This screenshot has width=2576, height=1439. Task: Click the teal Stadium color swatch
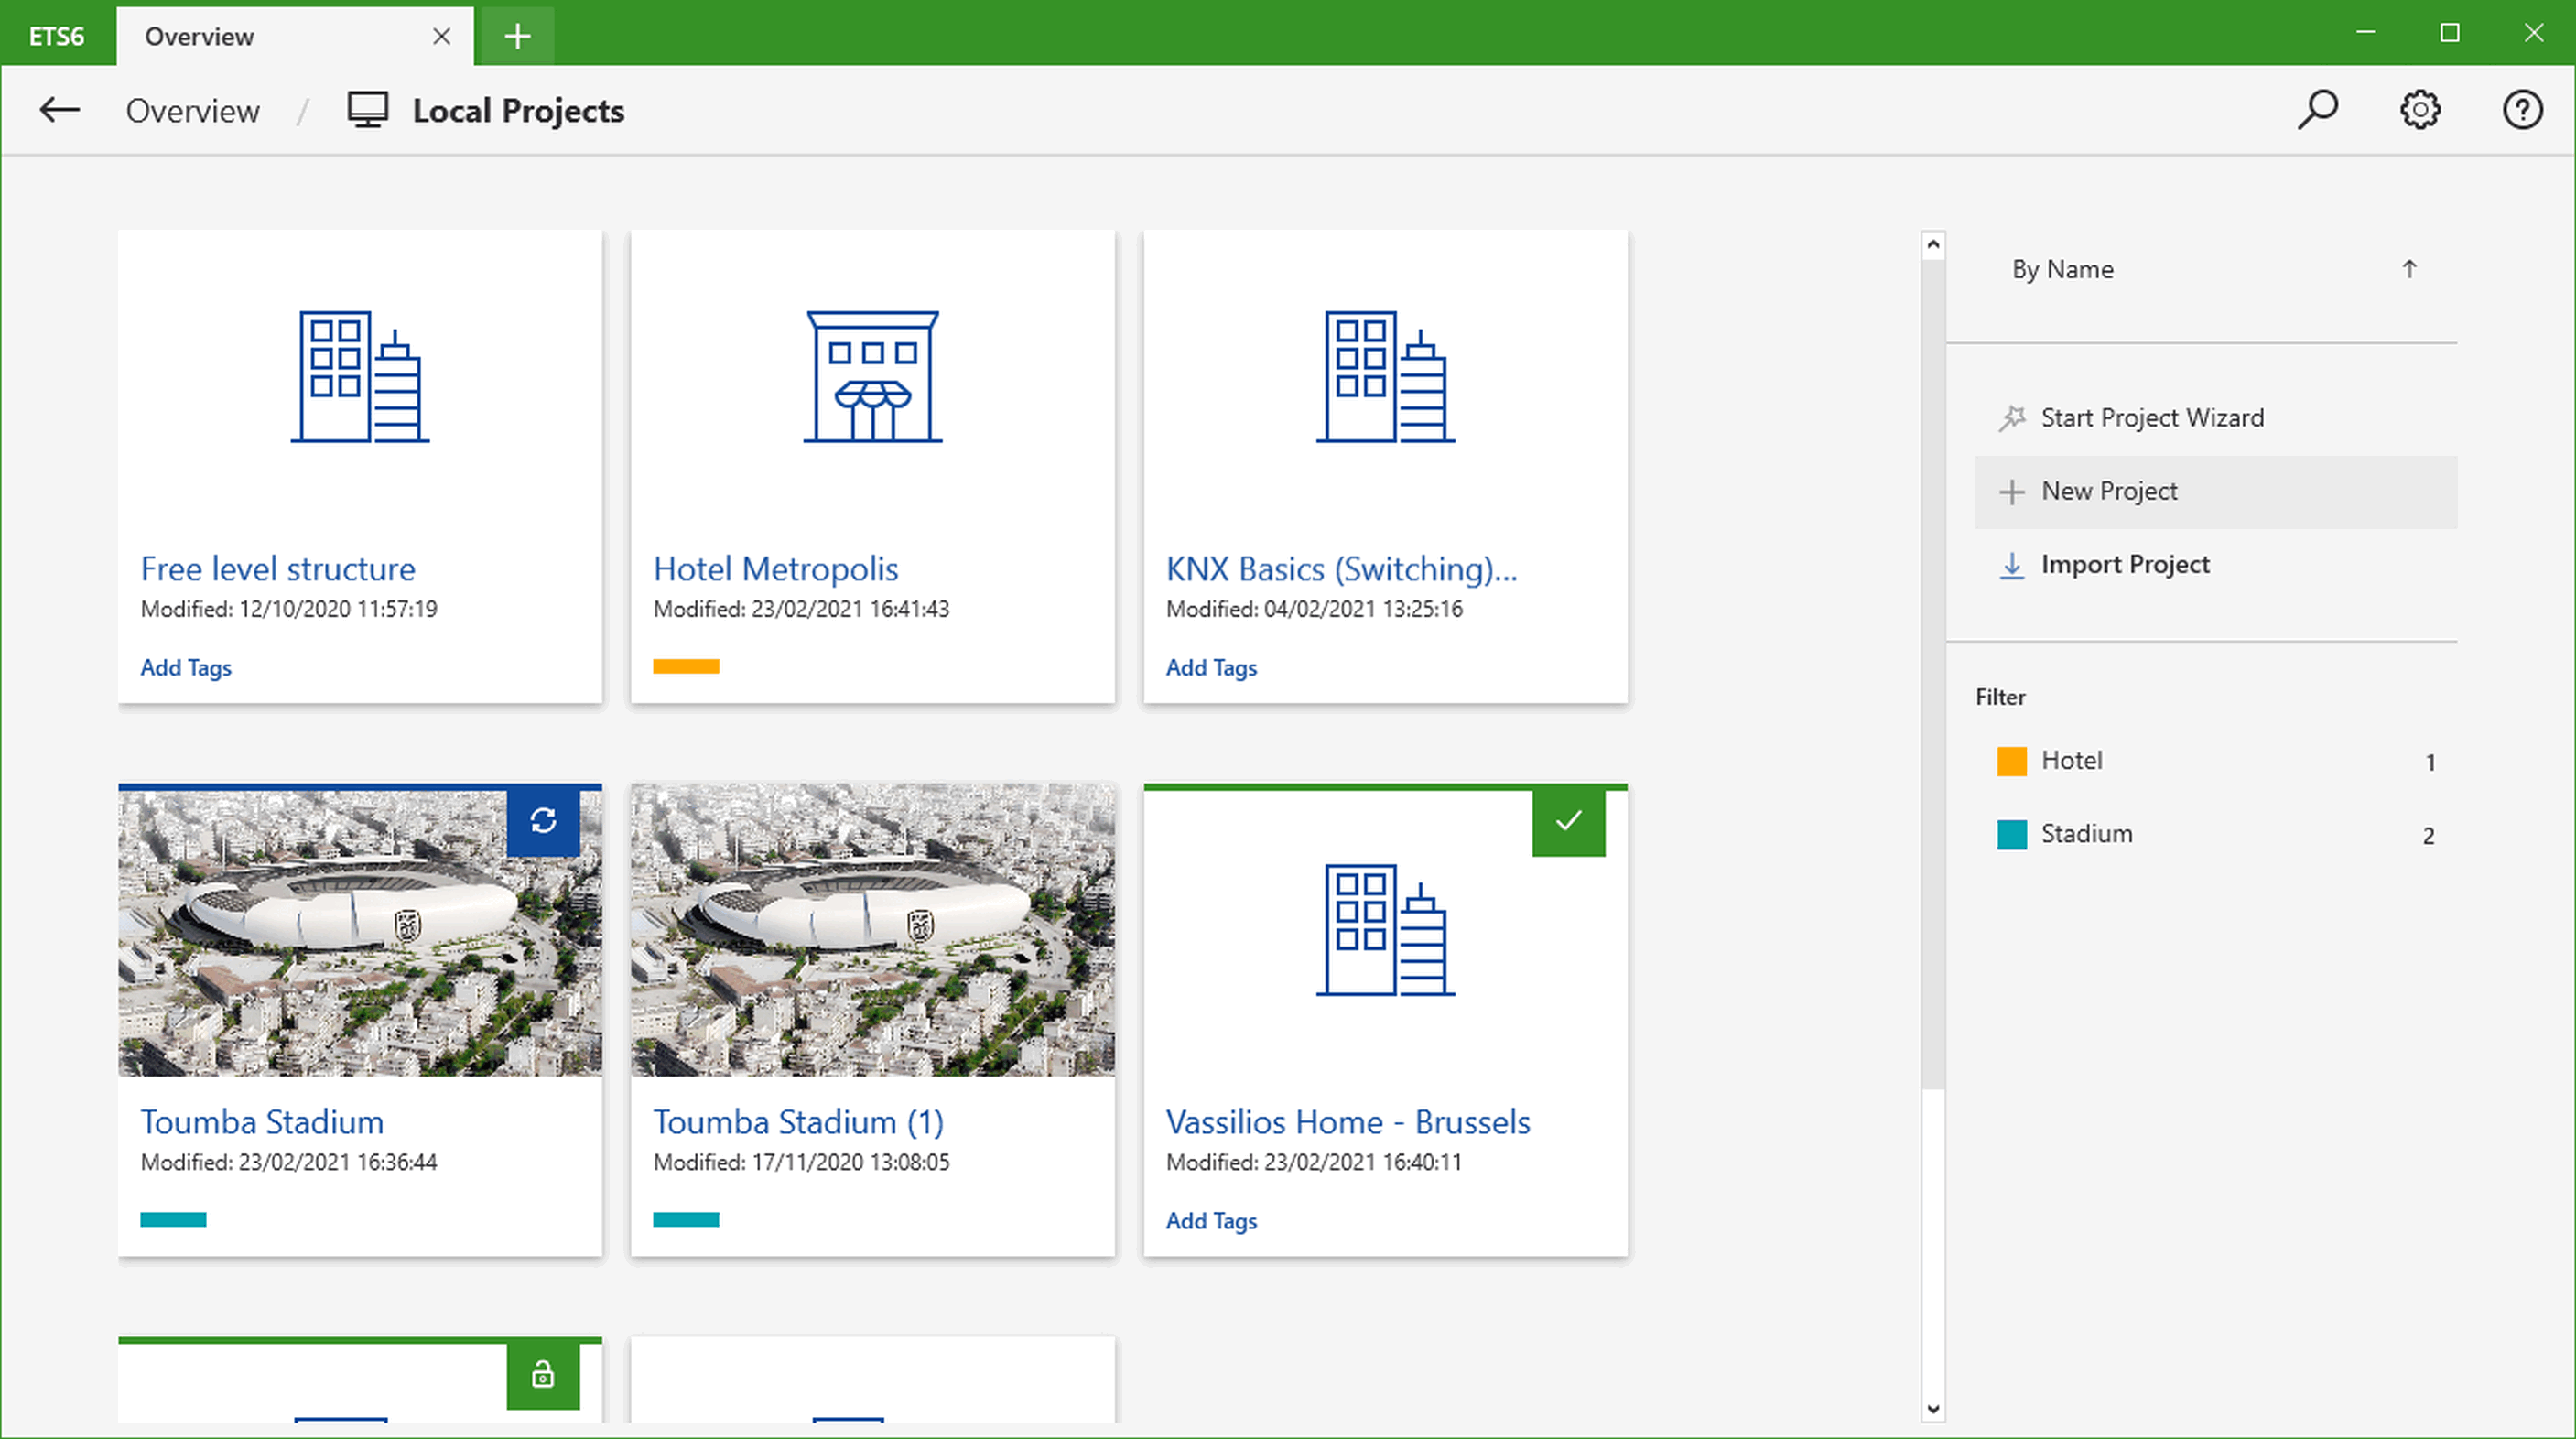pos(2011,834)
